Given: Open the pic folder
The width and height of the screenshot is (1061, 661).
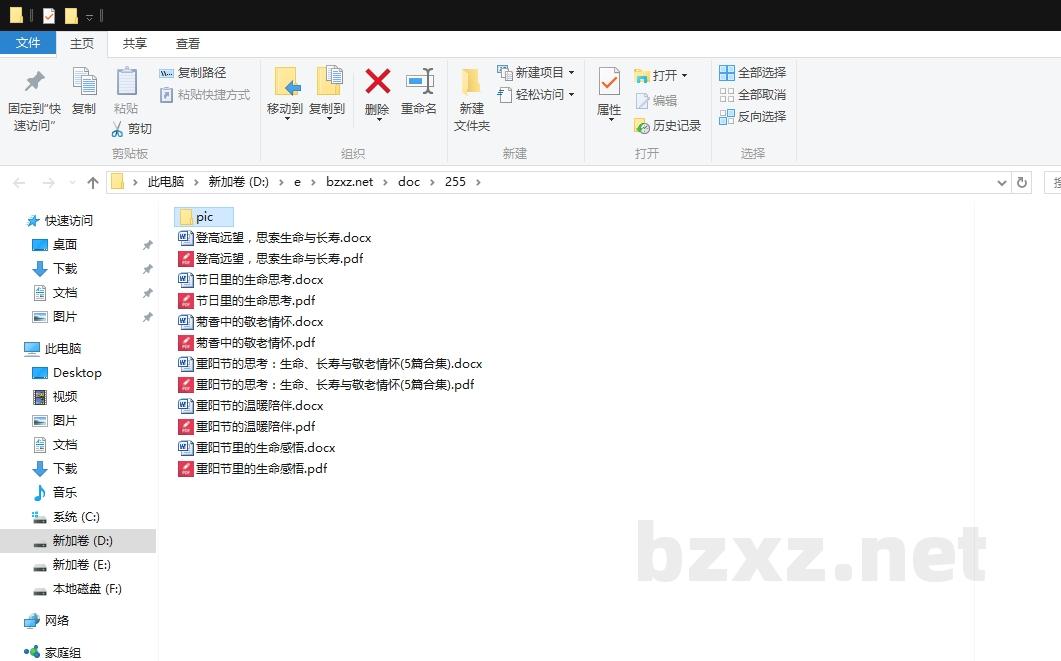Looking at the screenshot, I should [x=204, y=216].
